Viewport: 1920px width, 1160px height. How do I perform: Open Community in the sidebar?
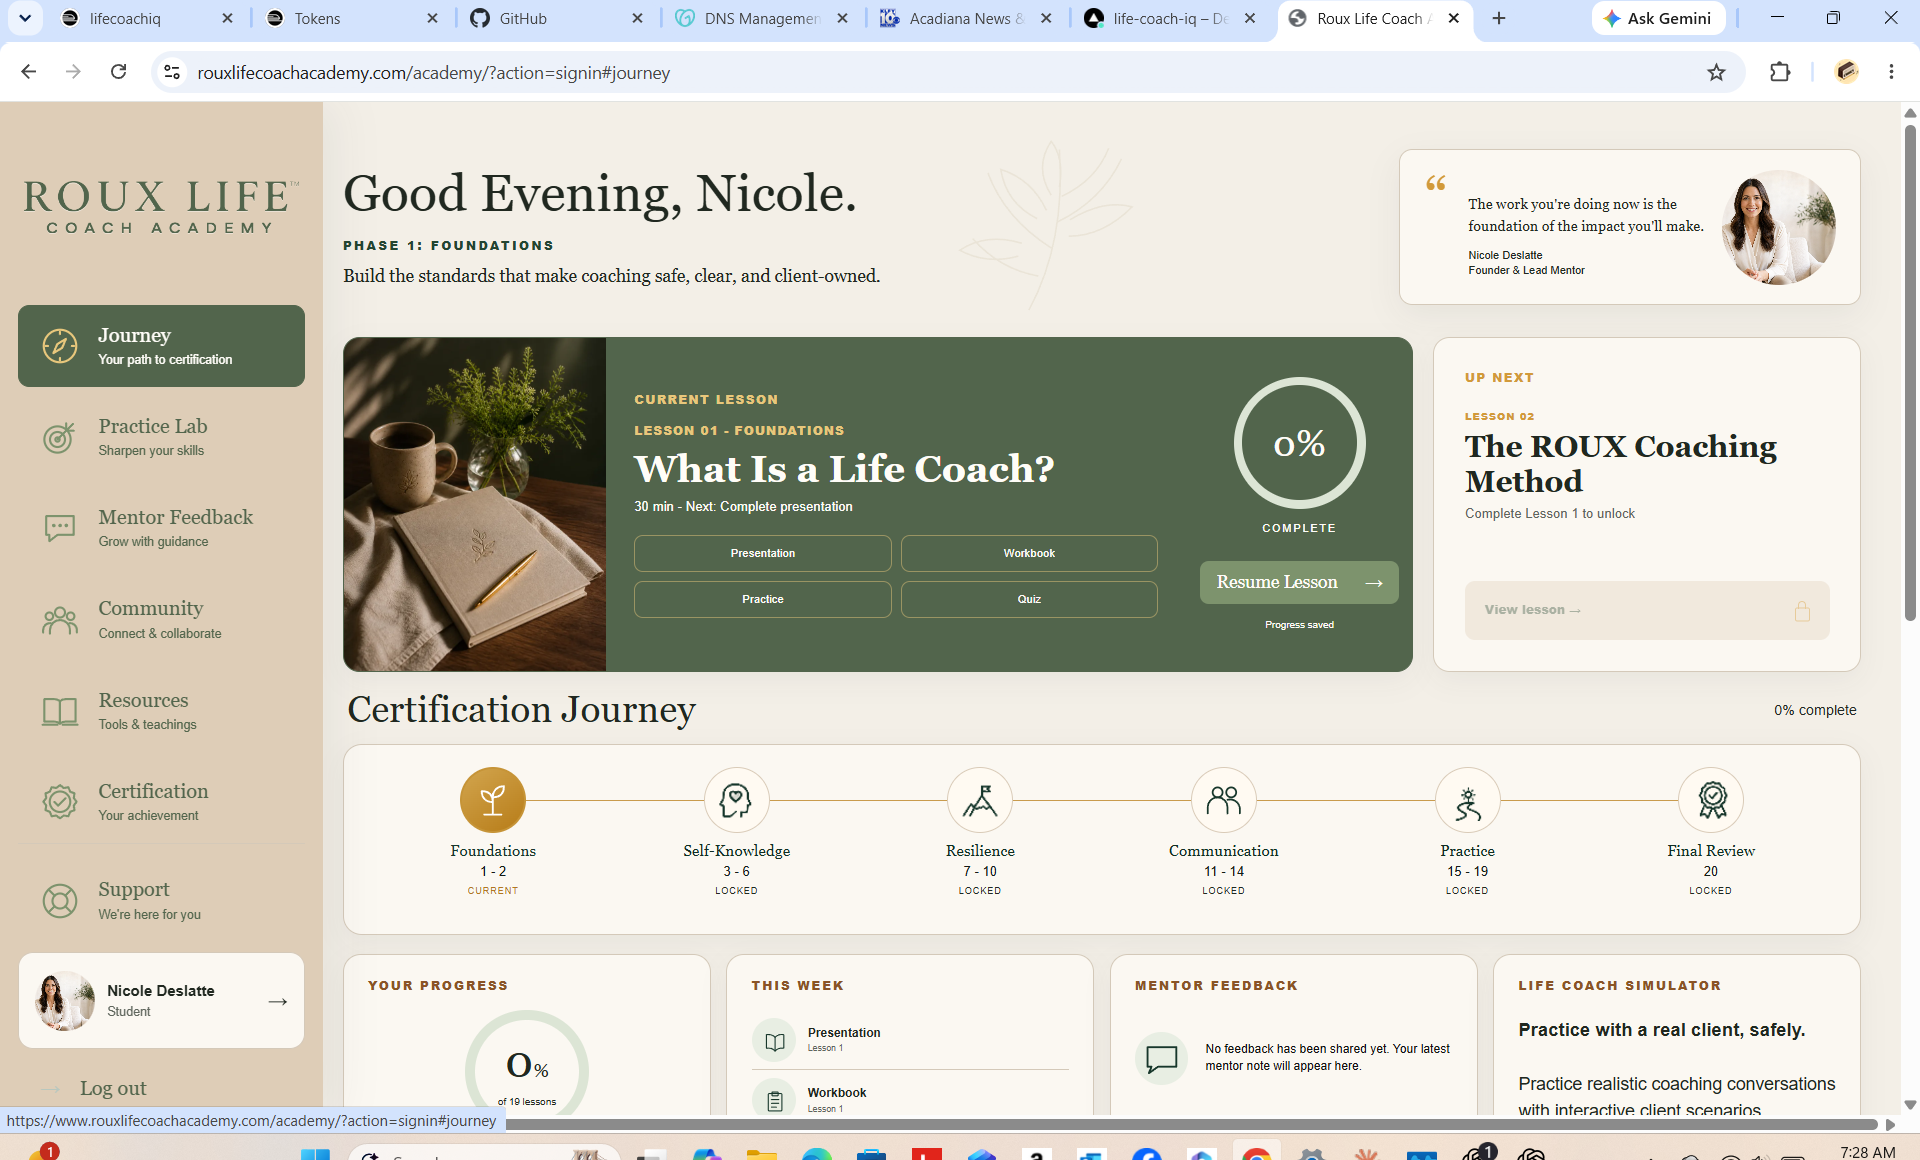coord(161,620)
